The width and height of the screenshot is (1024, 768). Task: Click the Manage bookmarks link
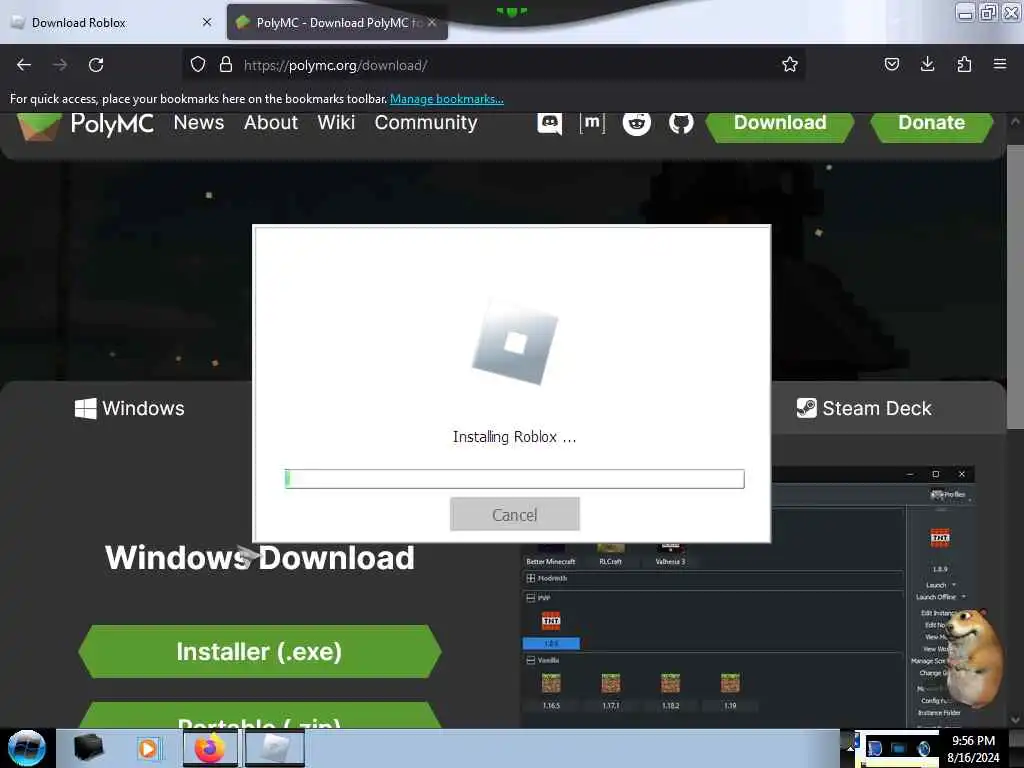[x=447, y=99]
